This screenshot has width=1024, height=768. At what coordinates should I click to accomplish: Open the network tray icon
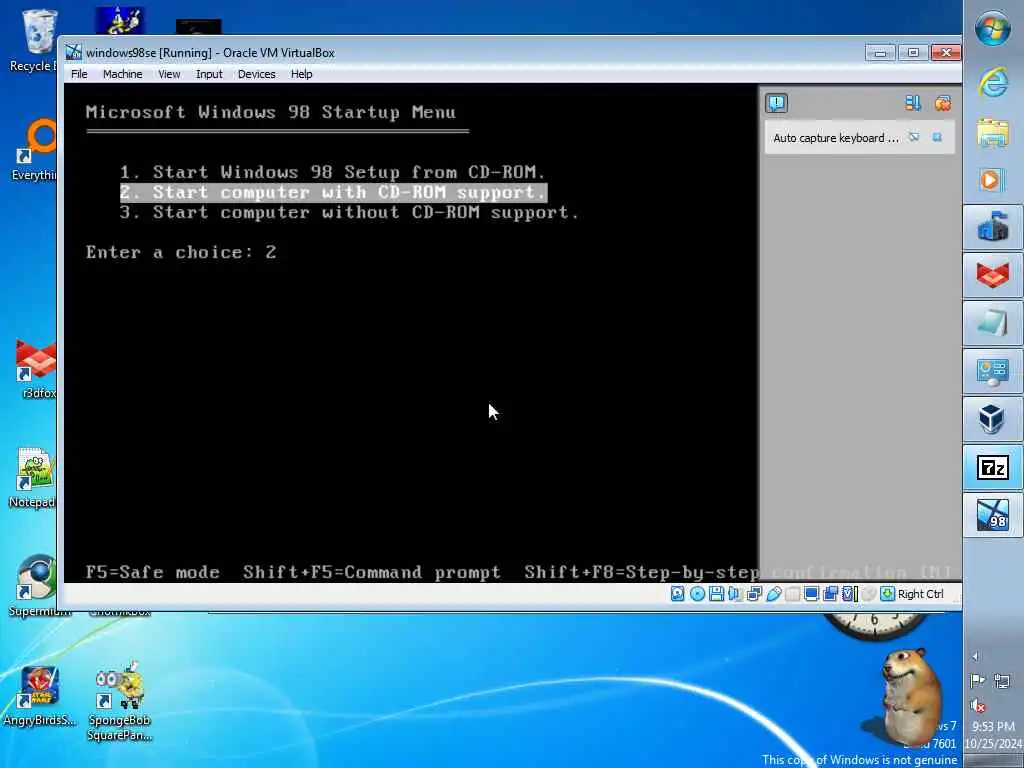coord(1002,682)
